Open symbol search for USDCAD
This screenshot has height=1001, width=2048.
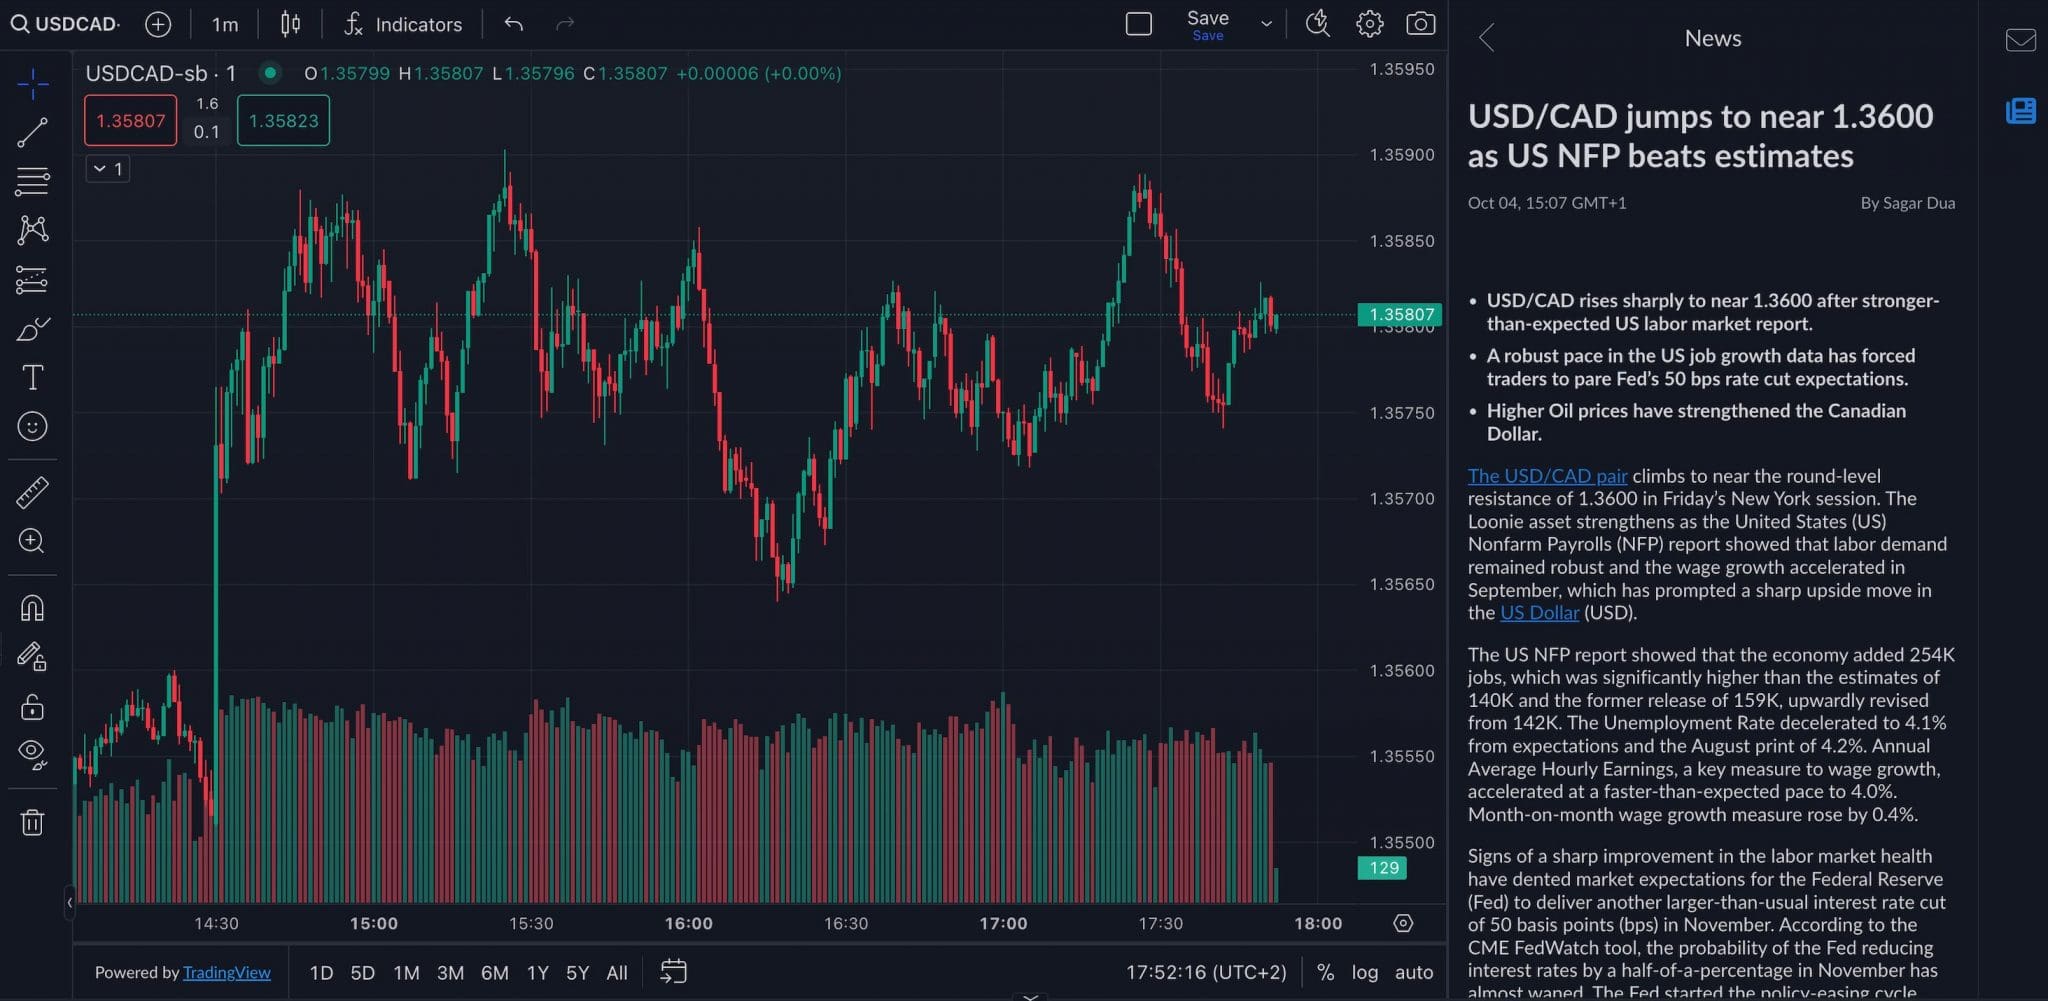click(x=65, y=24)
